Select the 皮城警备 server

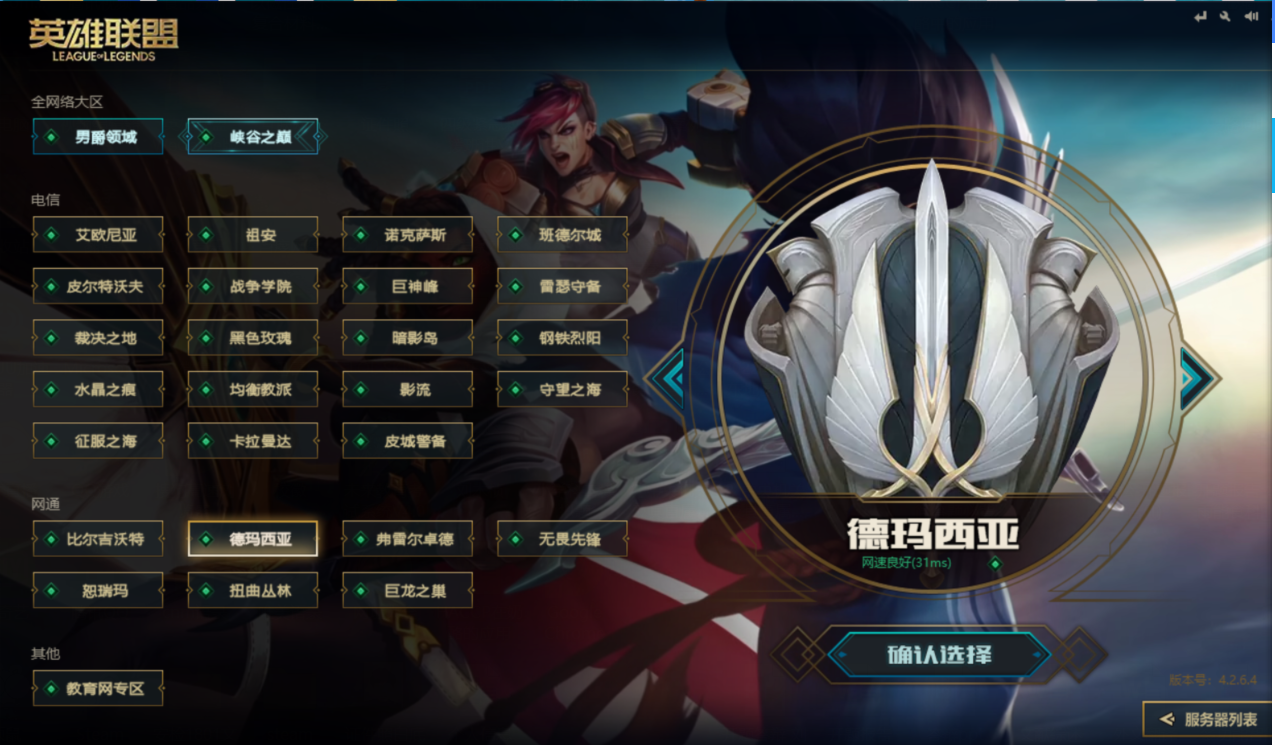coord(408,440)
